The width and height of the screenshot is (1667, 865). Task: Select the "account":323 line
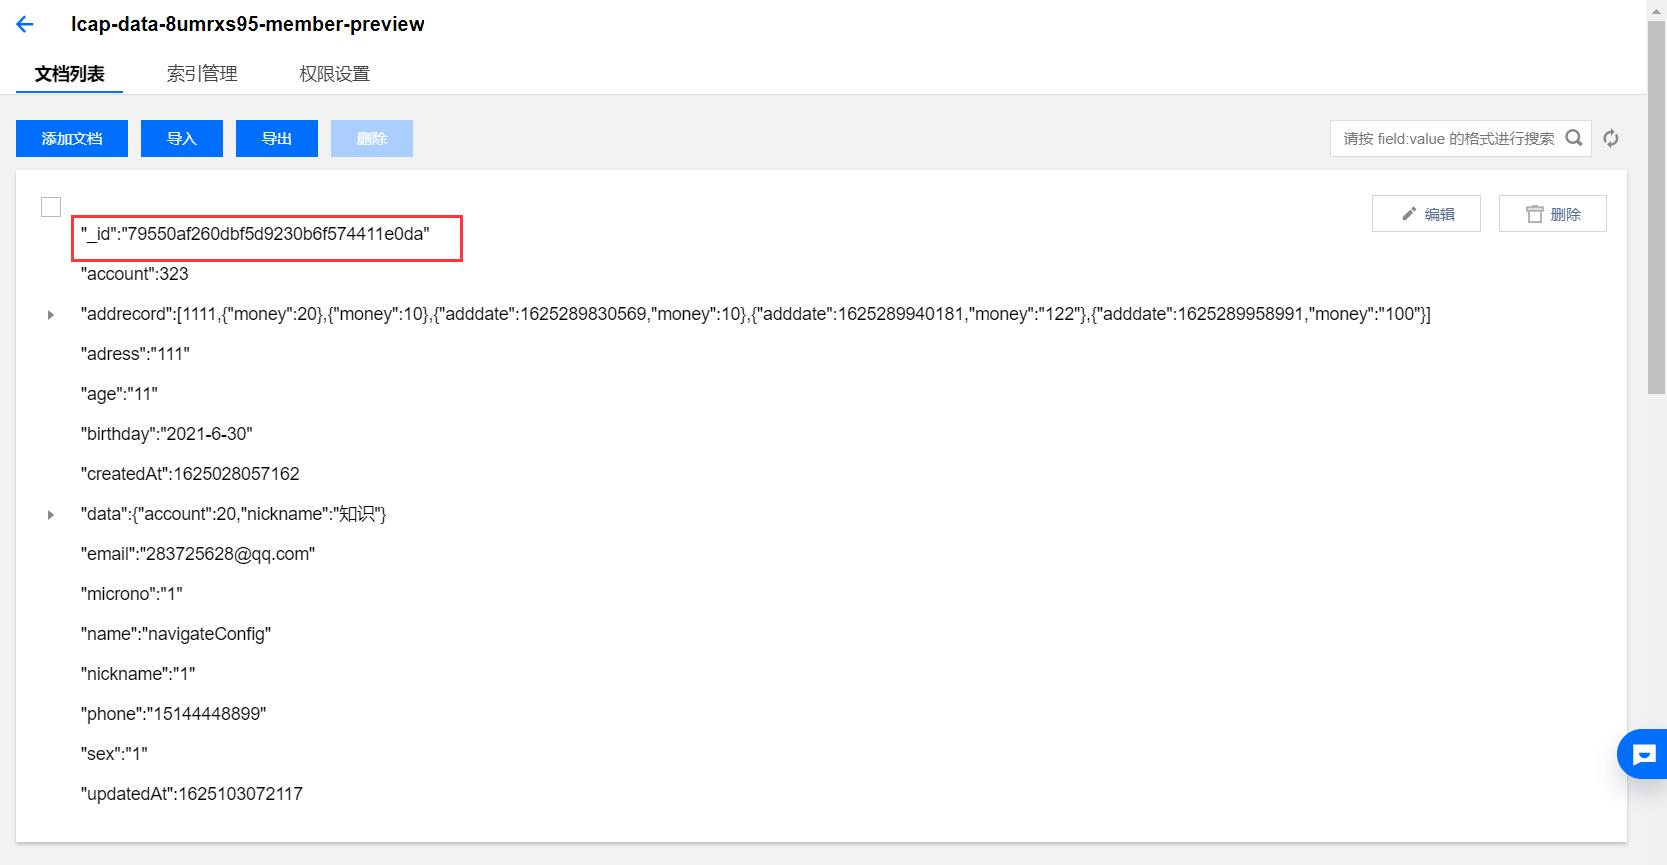[135, 274]
